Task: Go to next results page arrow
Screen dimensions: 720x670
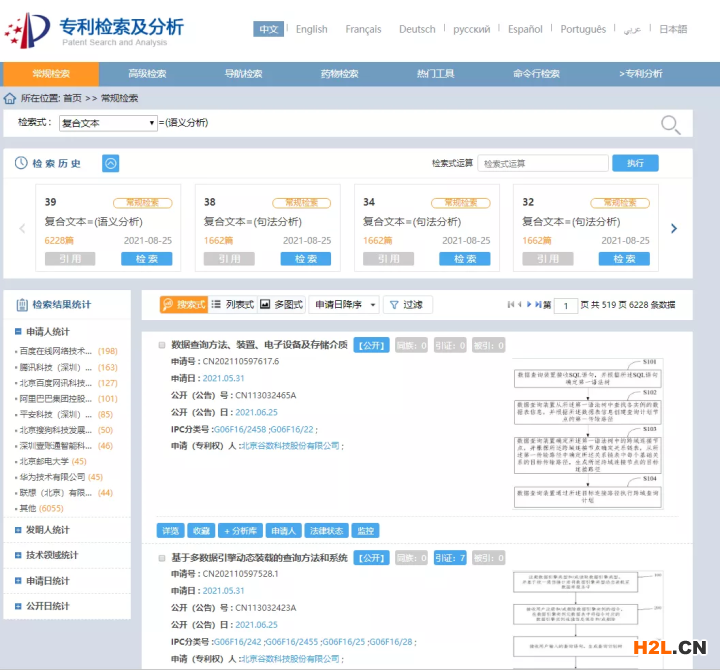Action: (x=529, y=304)
